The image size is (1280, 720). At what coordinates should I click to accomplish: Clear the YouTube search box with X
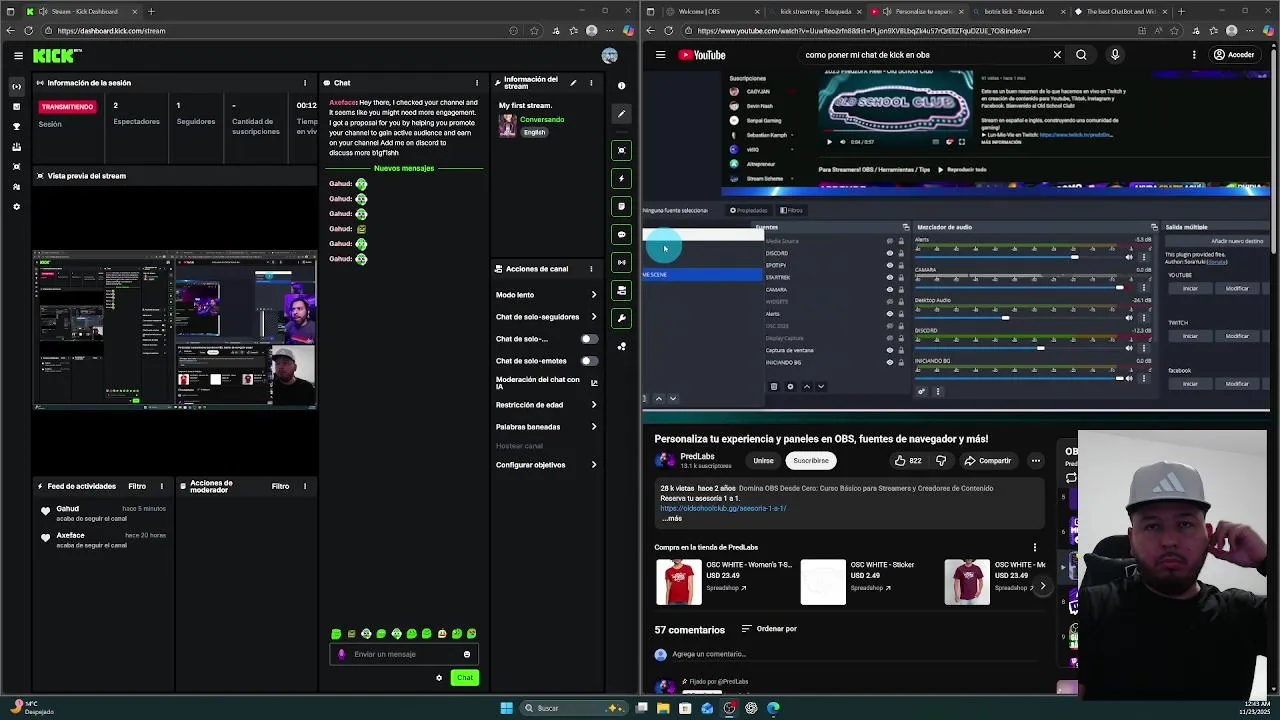(x=1057, y=55)
